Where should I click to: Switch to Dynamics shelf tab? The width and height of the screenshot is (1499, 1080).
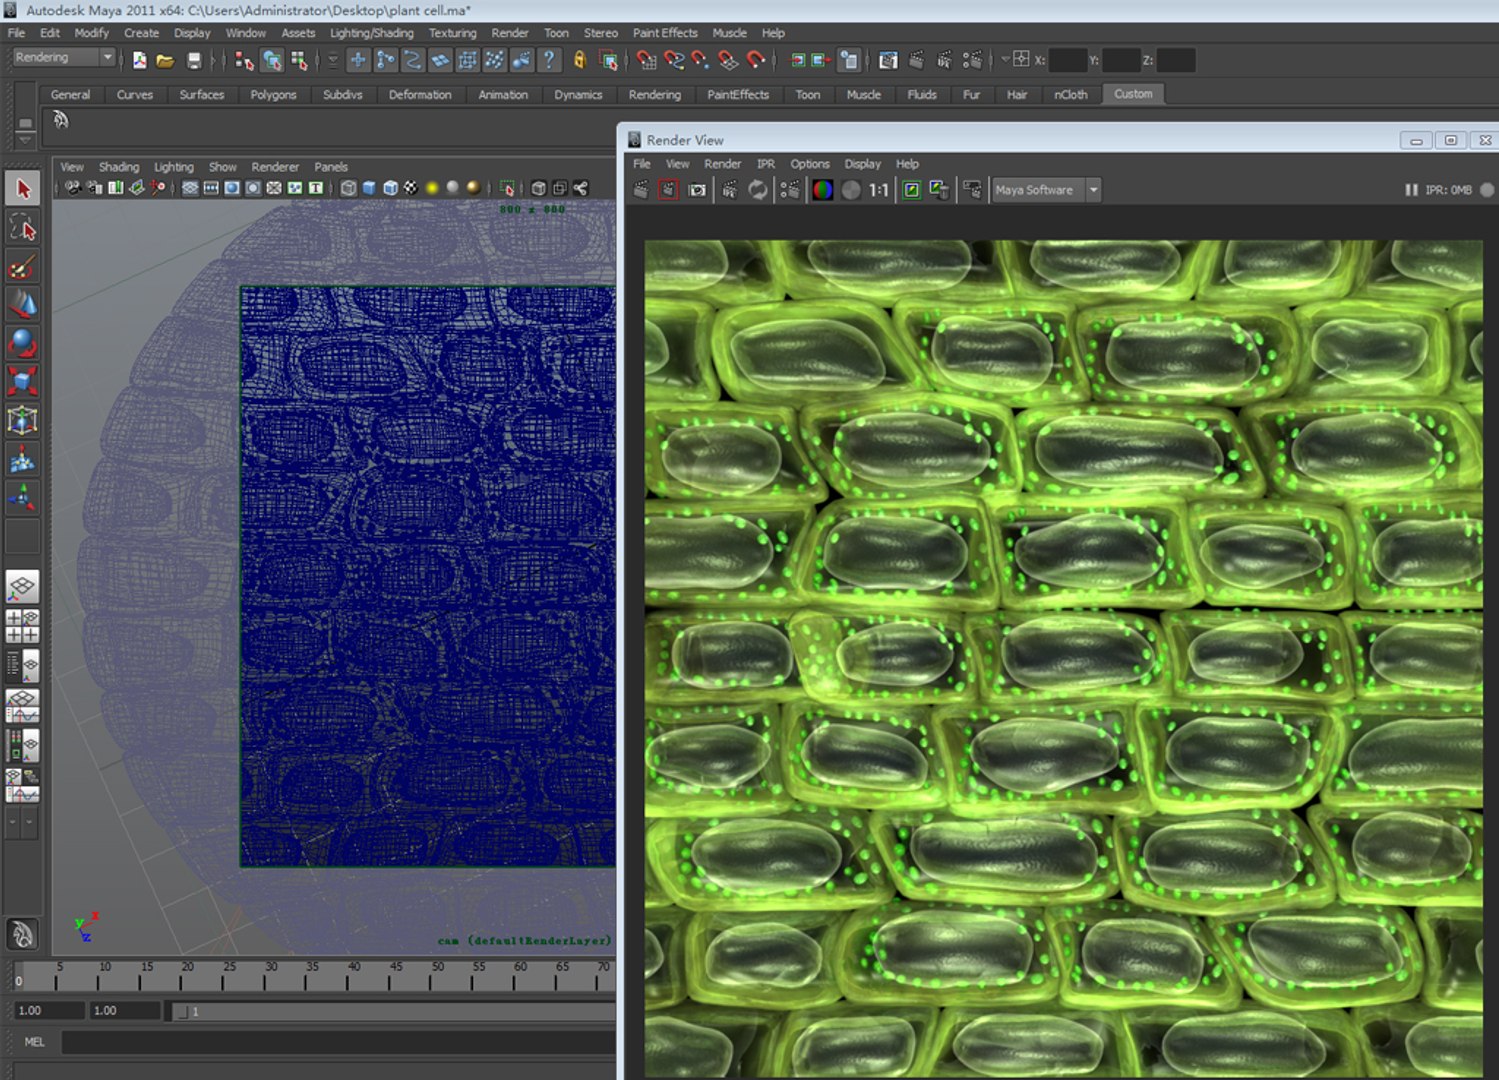(578, 95)
